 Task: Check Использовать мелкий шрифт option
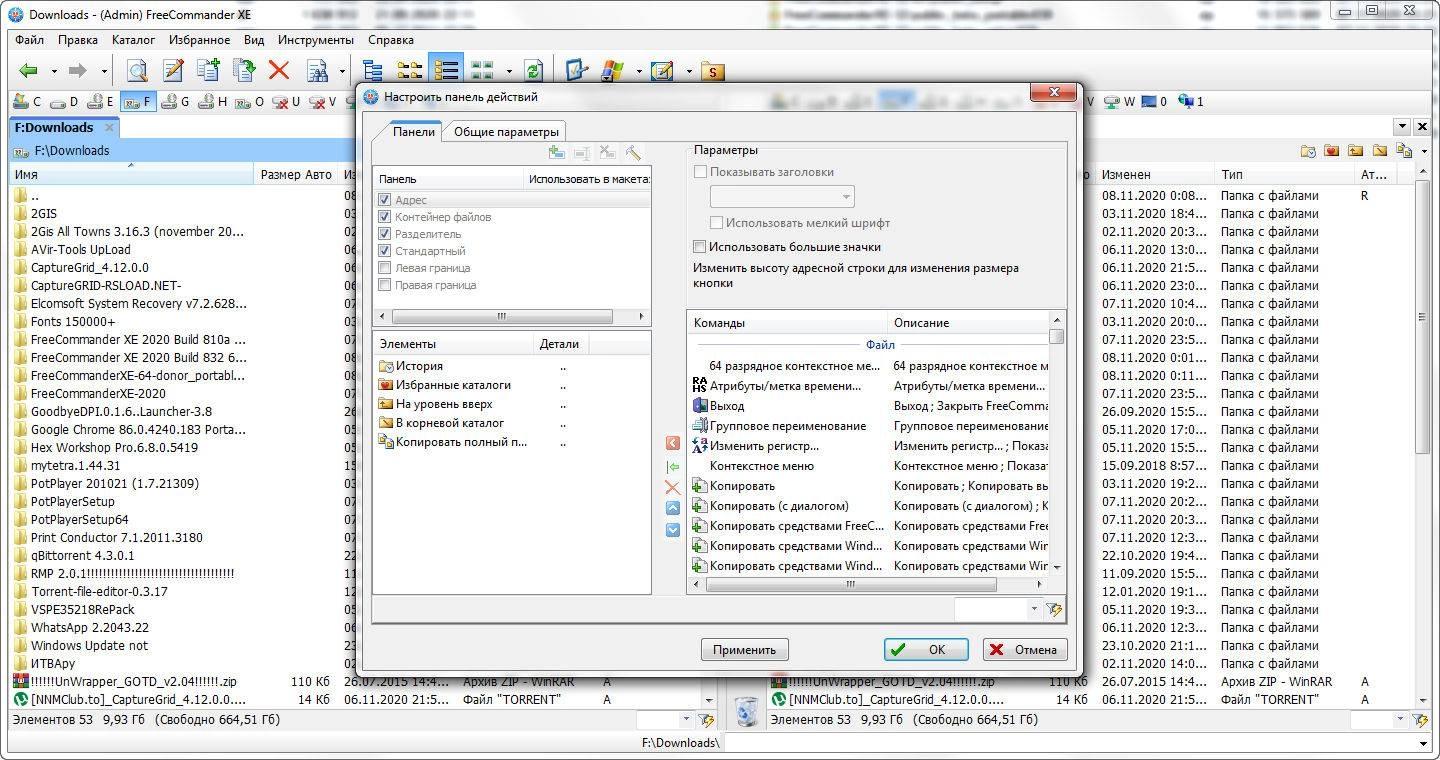click(x=716, y=223)
